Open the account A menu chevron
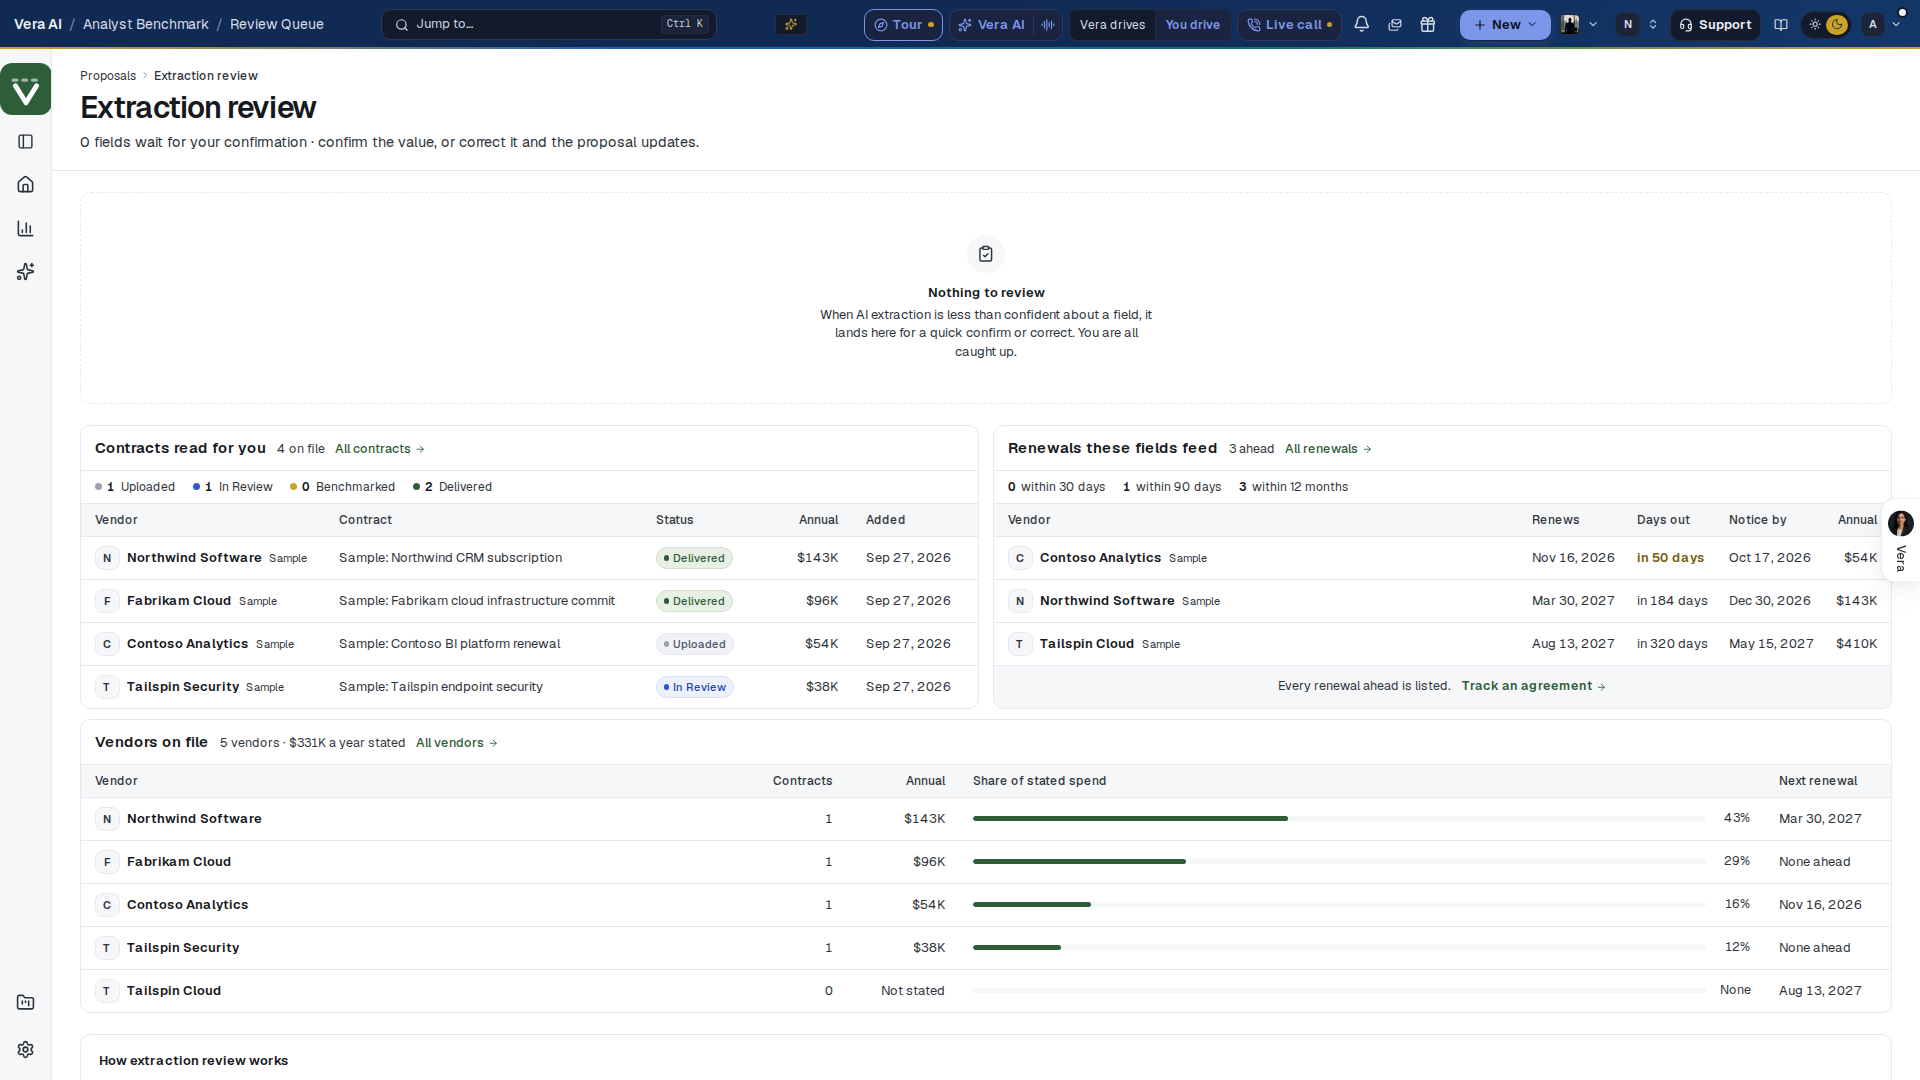The image size is (1920, 1080). pyautogui.click(x=1897, y=24)
